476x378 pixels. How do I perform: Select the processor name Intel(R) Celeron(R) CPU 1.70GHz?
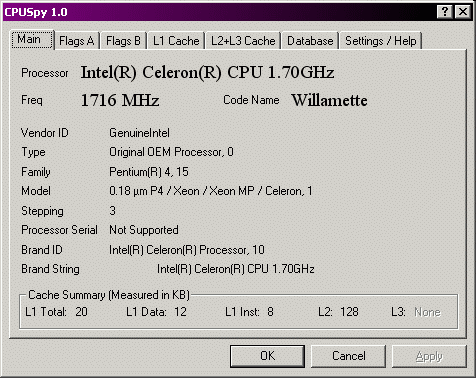coord(207,73)
